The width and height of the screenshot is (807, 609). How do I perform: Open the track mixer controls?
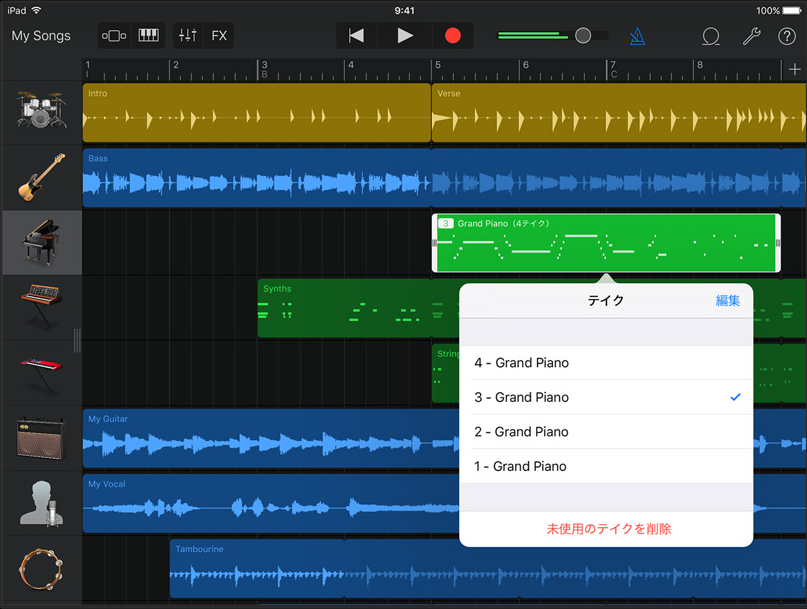coord(188,36)
